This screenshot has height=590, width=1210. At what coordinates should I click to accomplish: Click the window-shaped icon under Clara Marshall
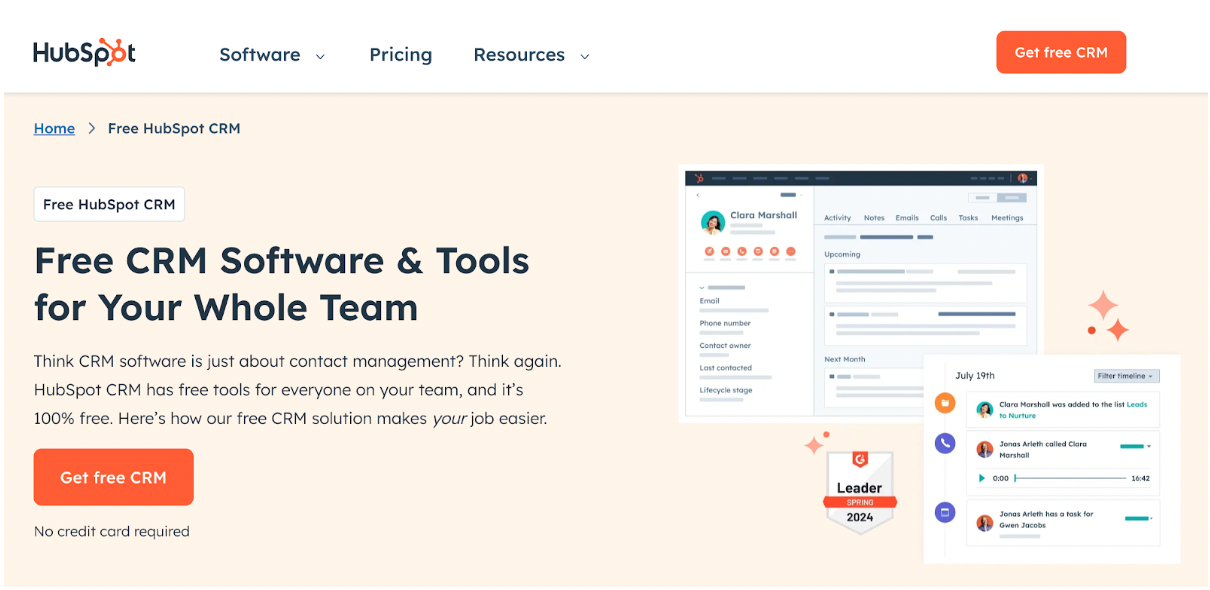758,251
